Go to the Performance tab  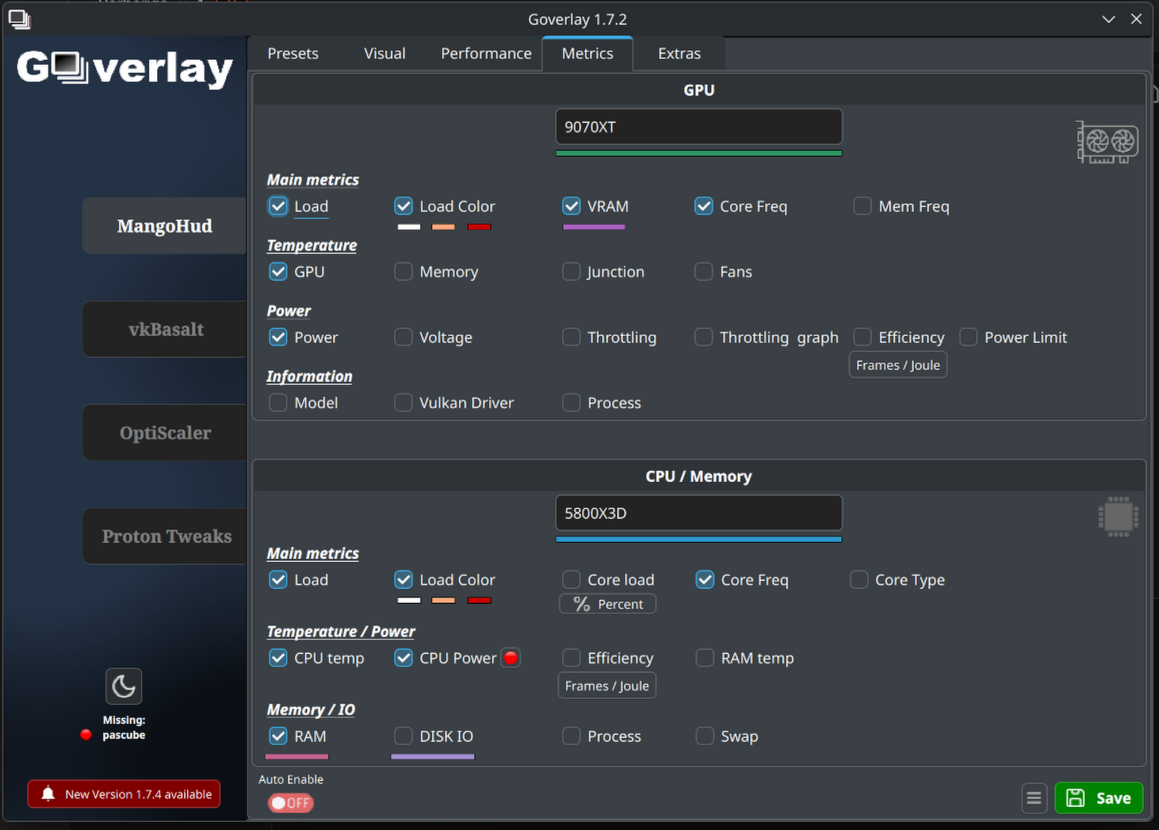click(486, 53)
